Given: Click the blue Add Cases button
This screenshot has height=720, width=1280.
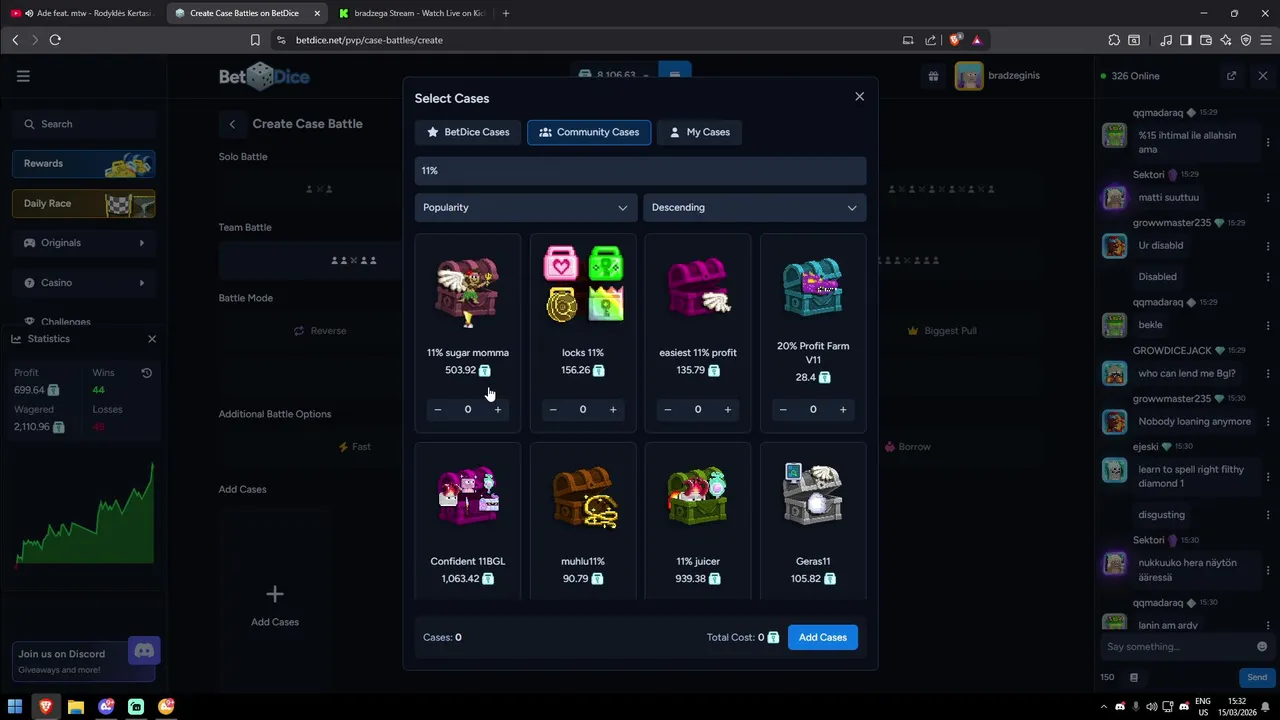Looking at the screenshot, I should coord(823,637).
